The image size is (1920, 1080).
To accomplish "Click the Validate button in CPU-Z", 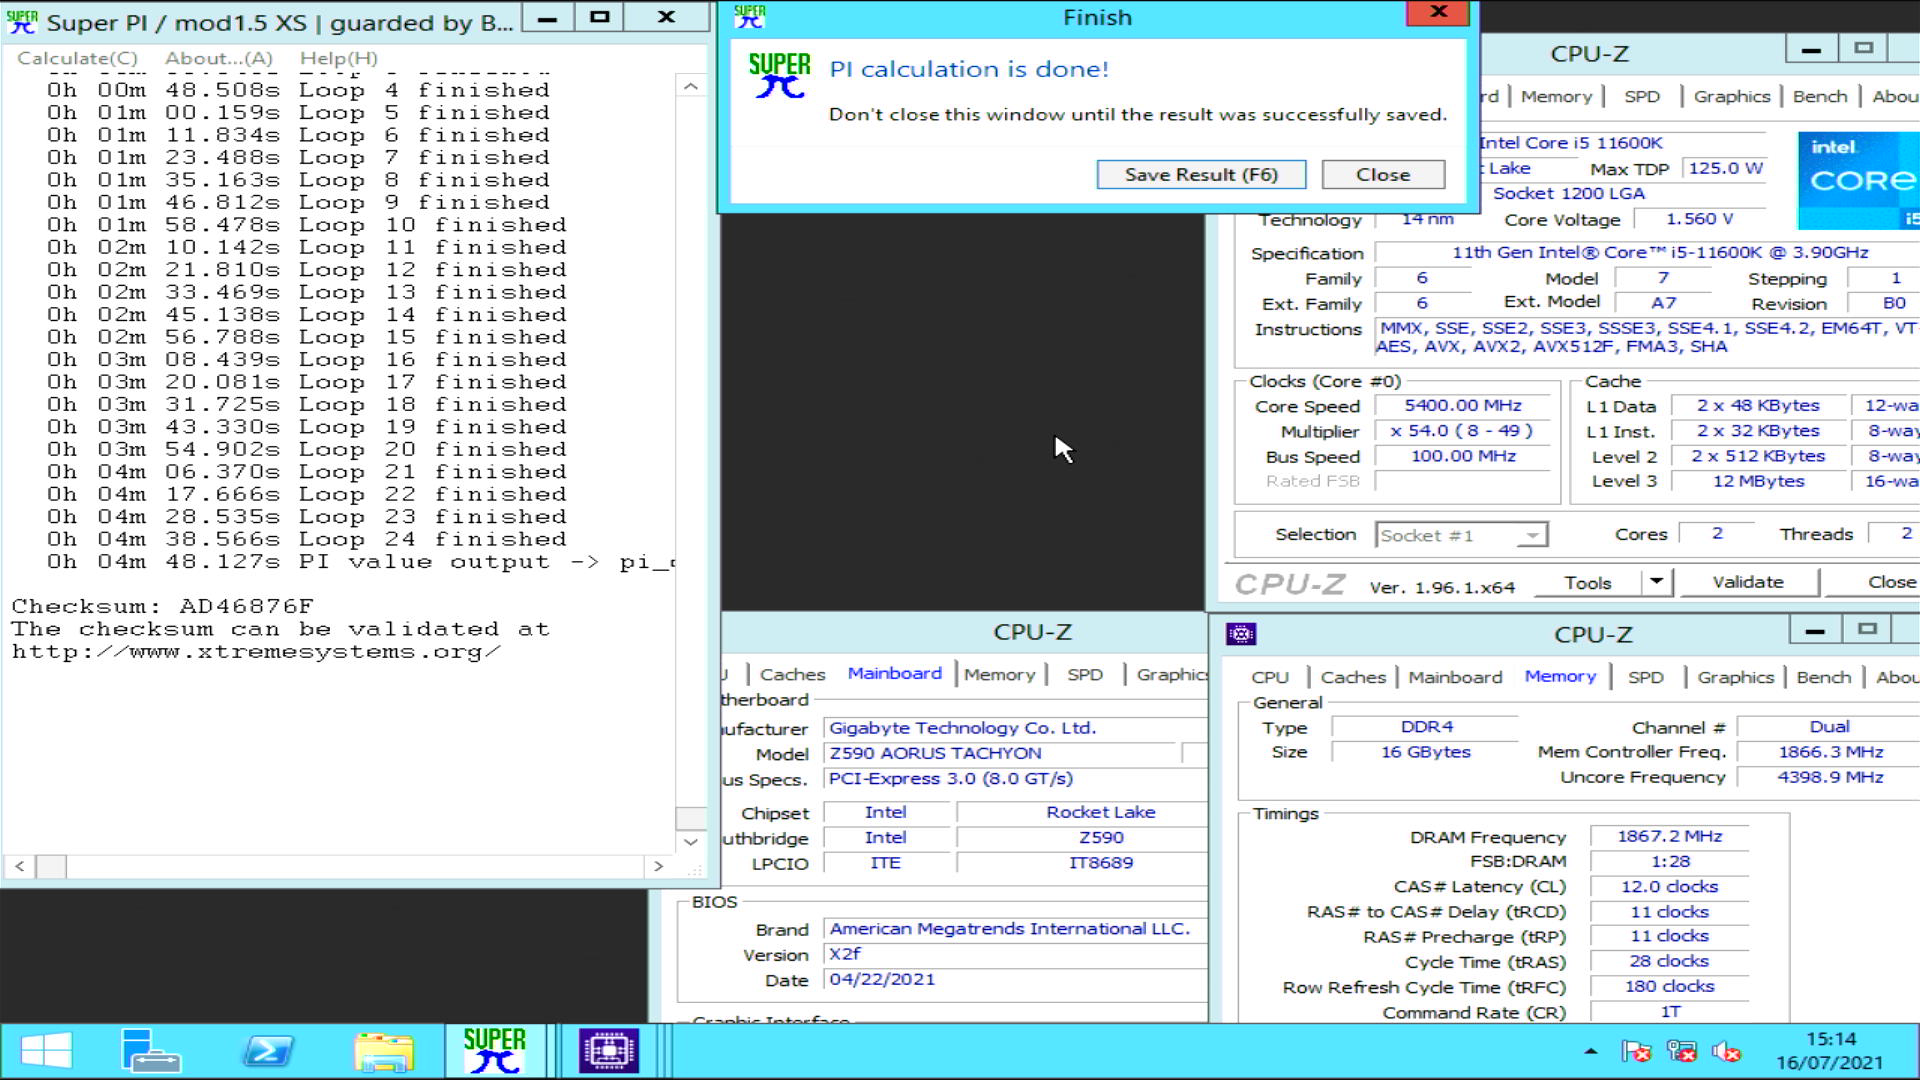I will (1747, 582).
